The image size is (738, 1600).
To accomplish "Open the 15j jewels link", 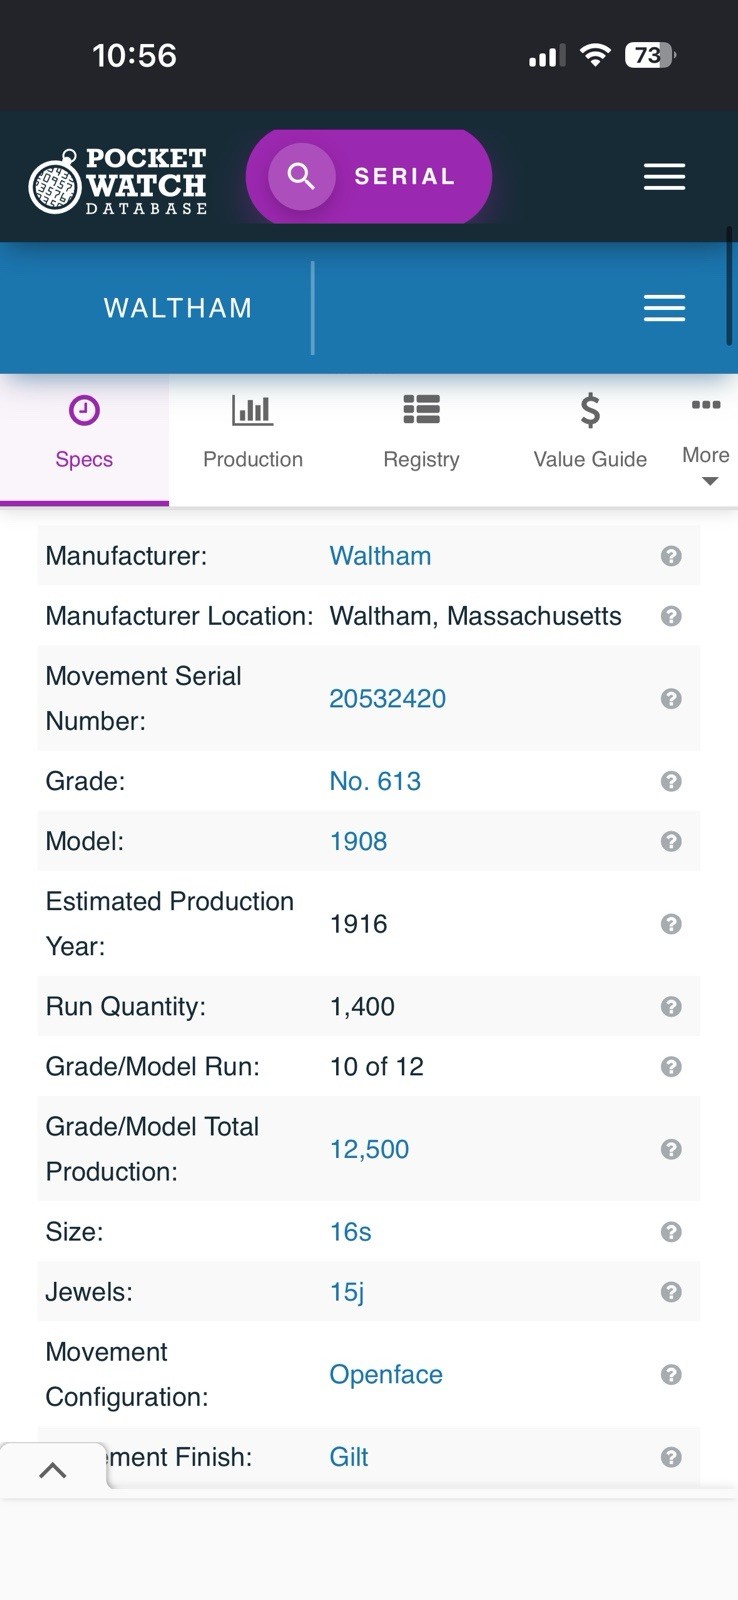I will [x=347, y=1292].
